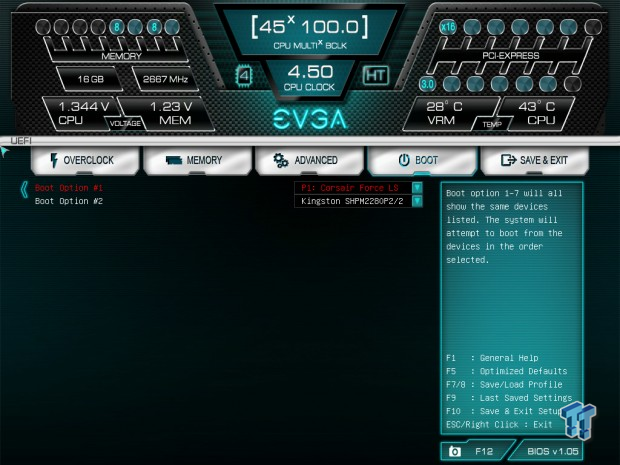This screenshot has height=465, width=620.
Task: Click the TEMP label badge
Action: click(x=492, y=125)
